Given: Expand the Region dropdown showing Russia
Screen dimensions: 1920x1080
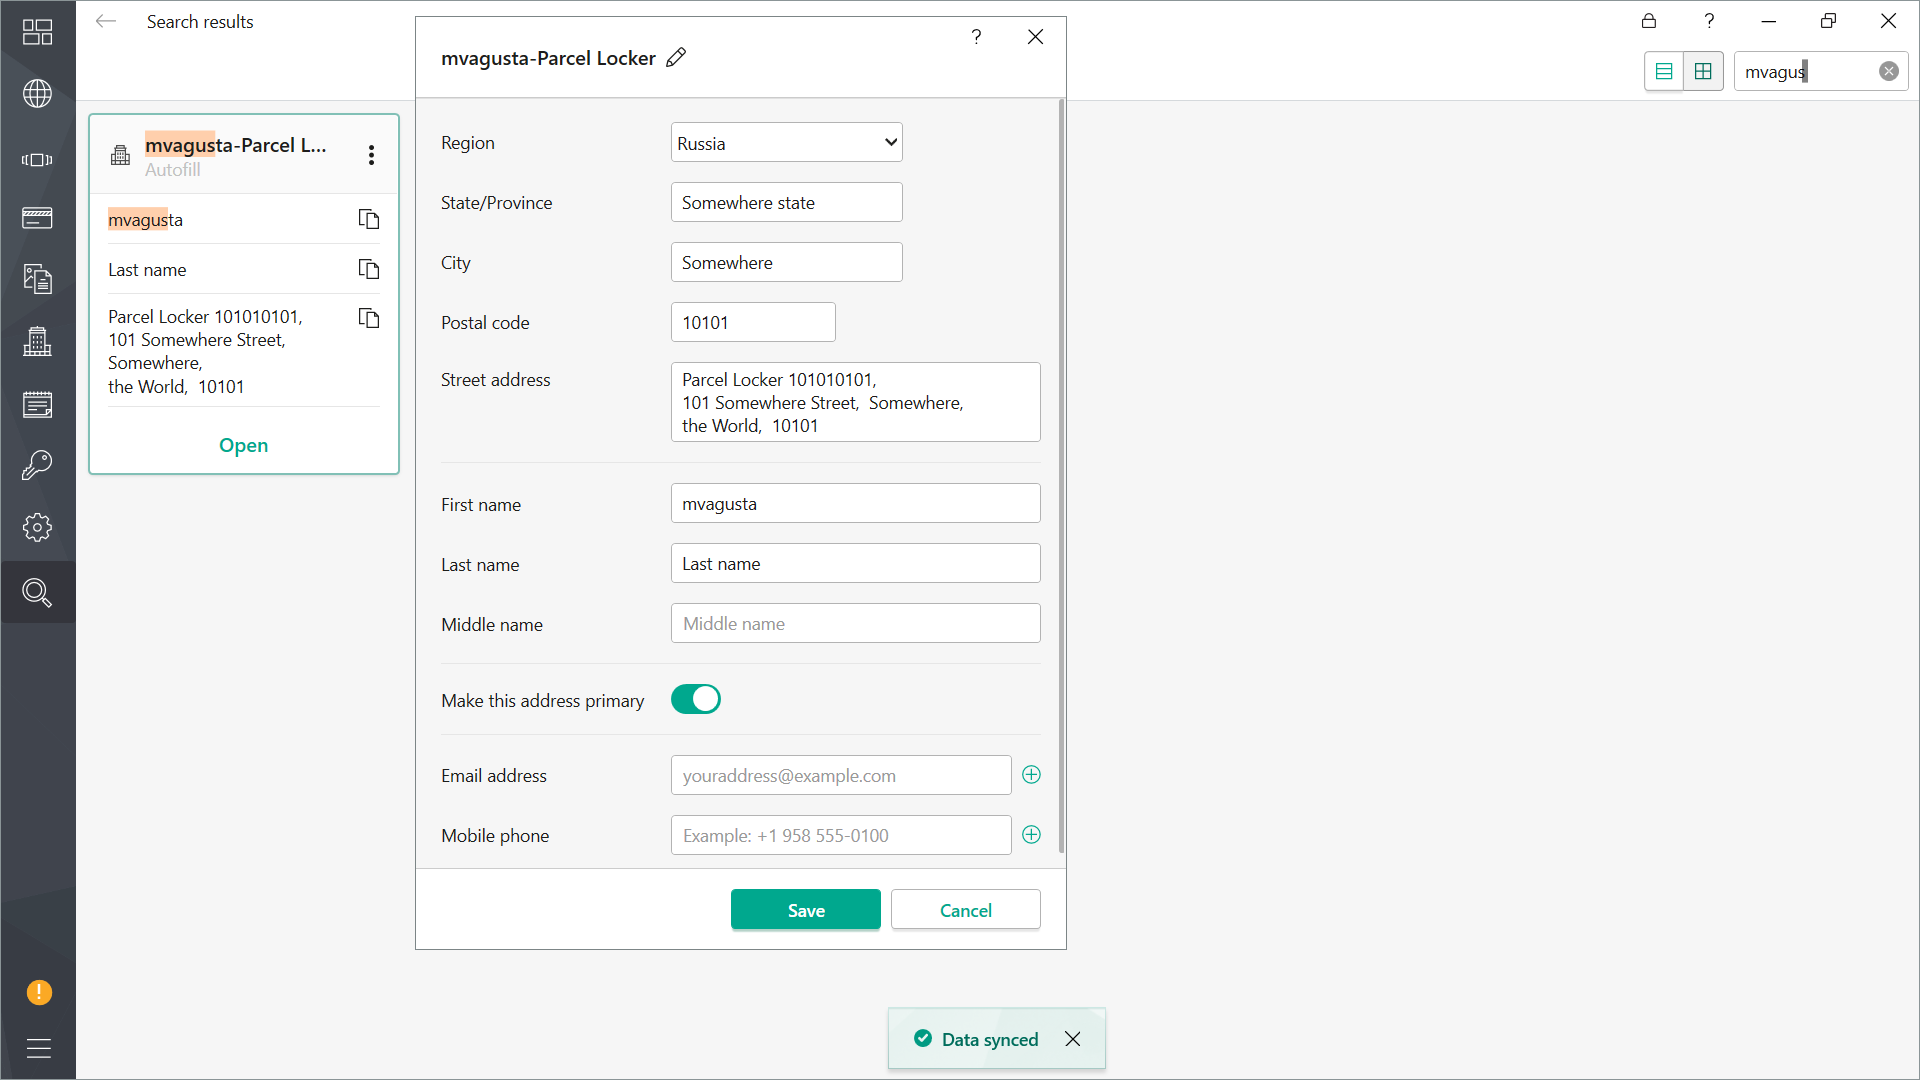Looking at the screenshot, I should click(x=786, y=142).
